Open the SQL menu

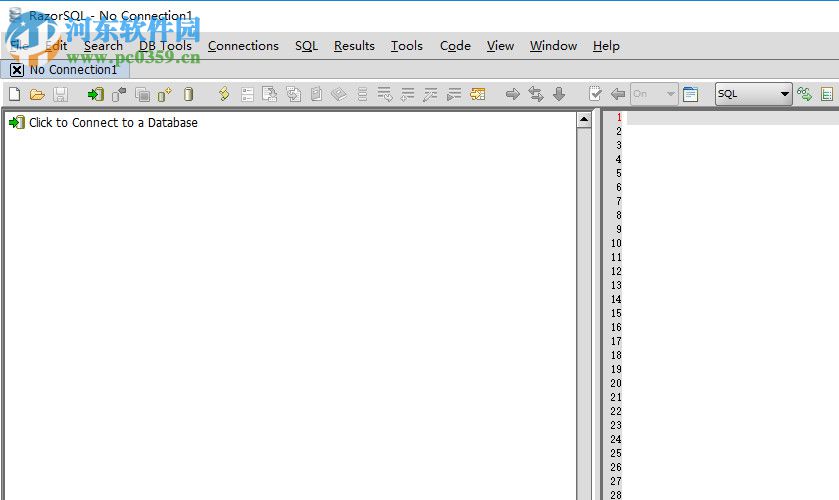[307, 46]
